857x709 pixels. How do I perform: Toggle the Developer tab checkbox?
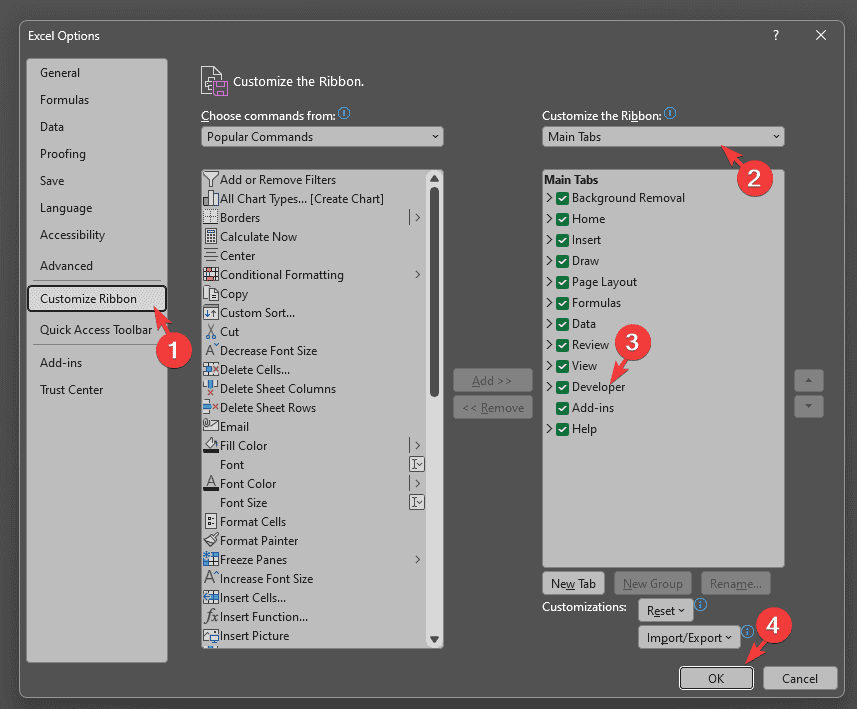[x=562, y=387]
